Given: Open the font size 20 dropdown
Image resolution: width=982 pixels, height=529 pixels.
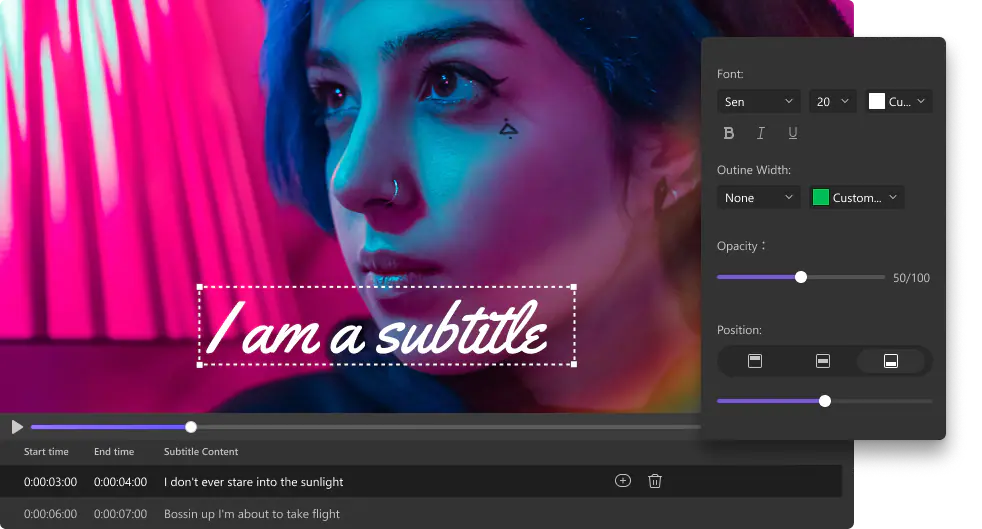Looking at the screenshot, I should [x=832, y=101].
